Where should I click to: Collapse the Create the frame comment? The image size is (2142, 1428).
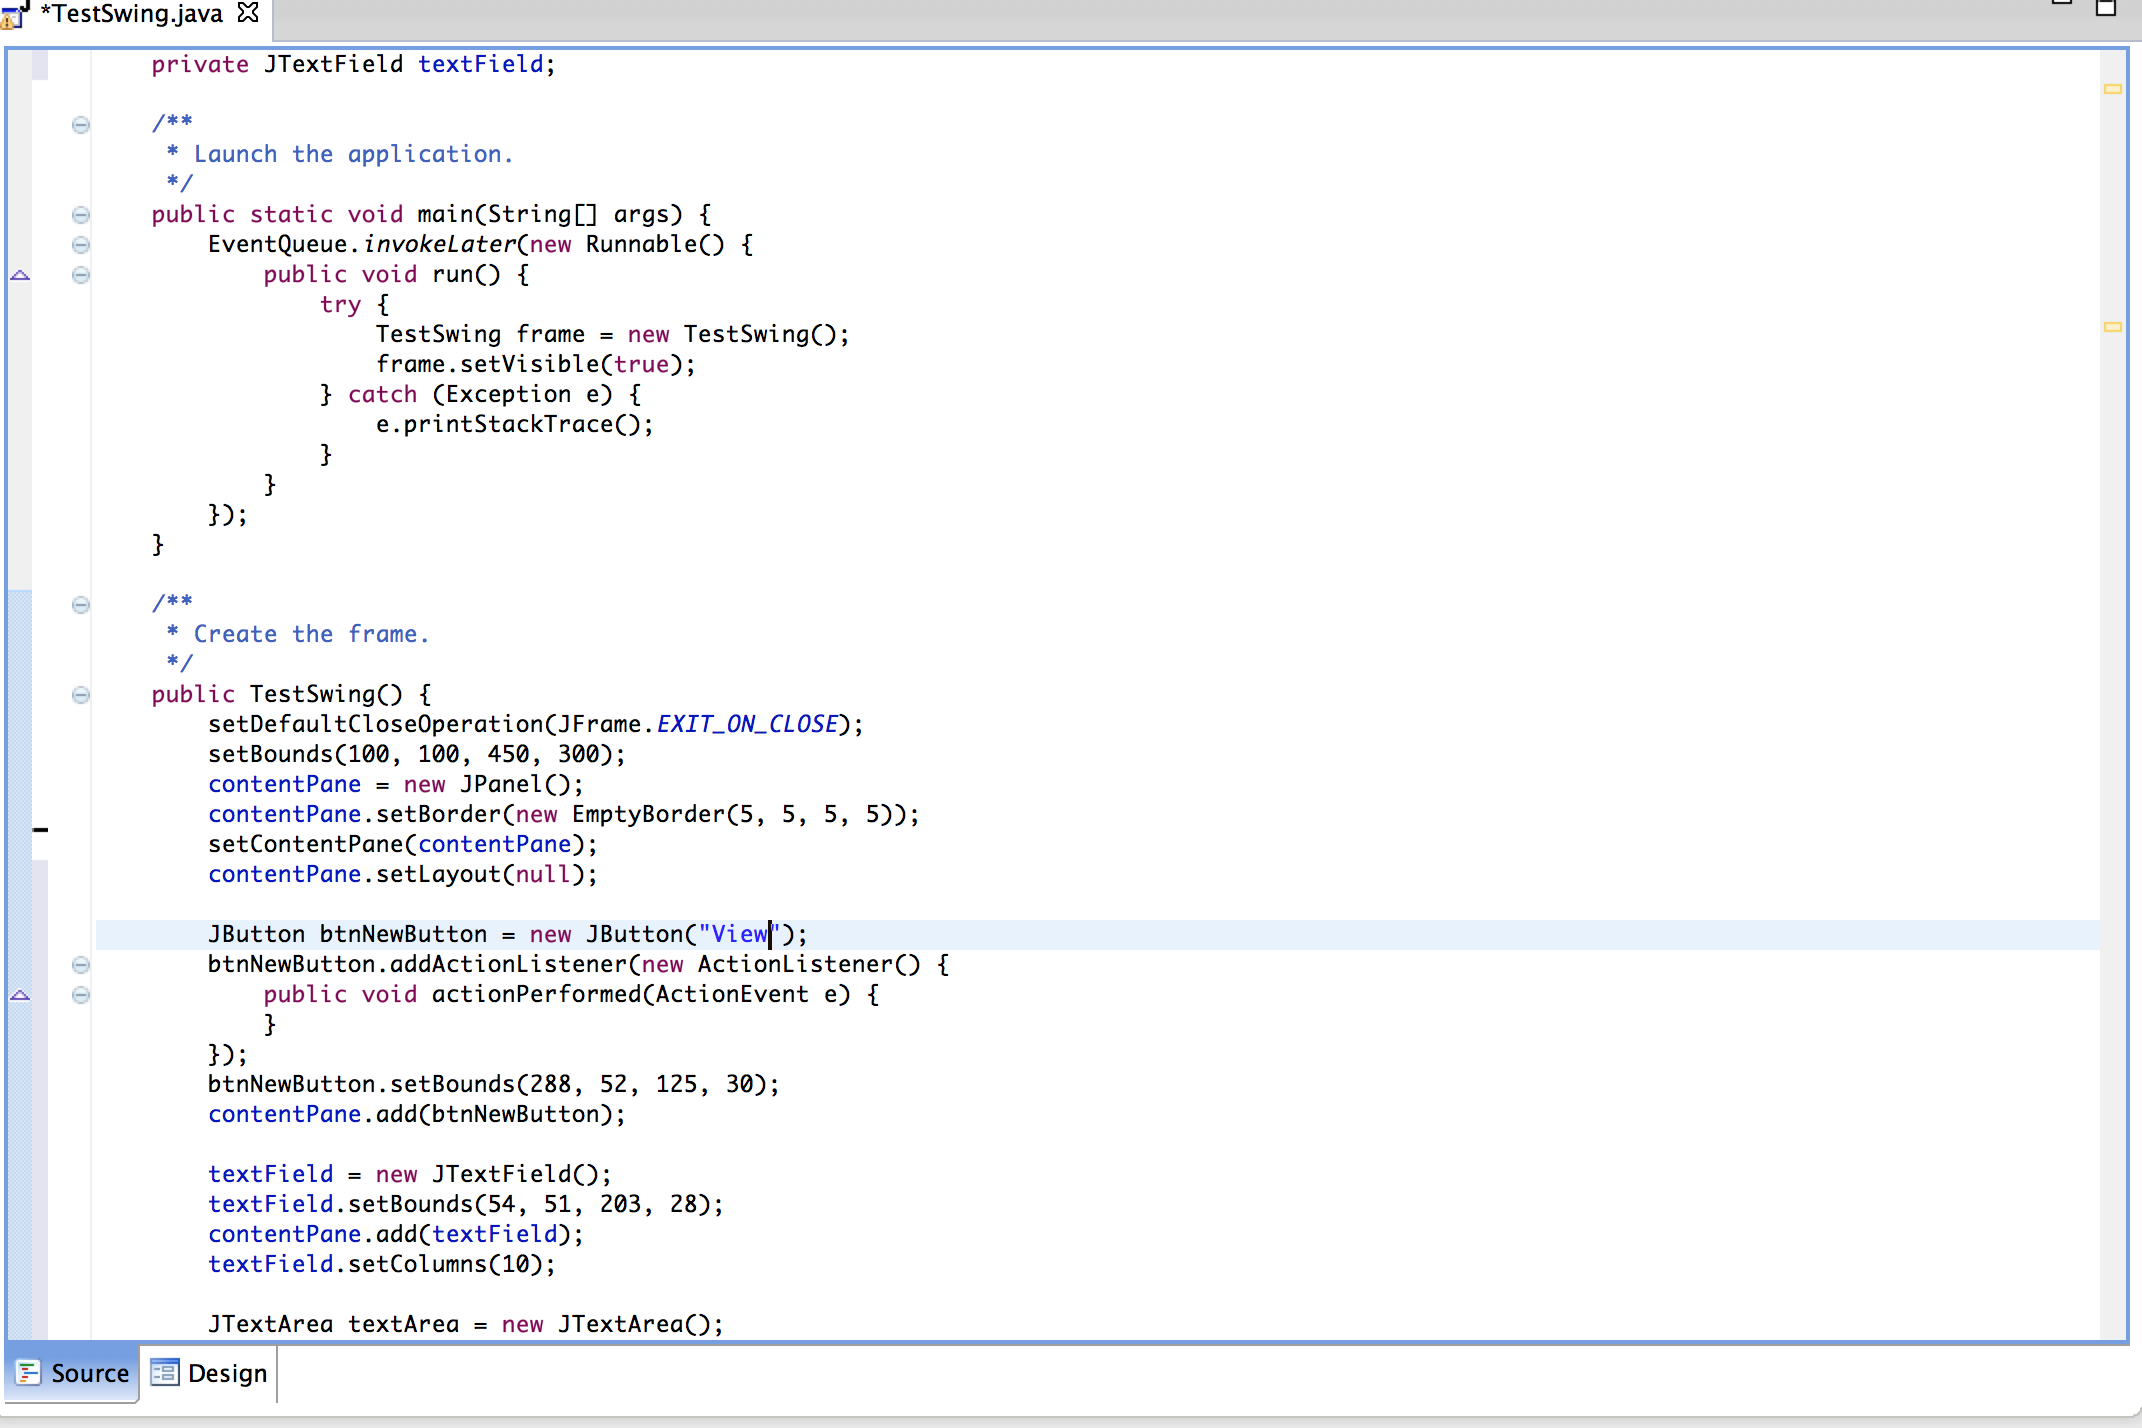point(81,605)
